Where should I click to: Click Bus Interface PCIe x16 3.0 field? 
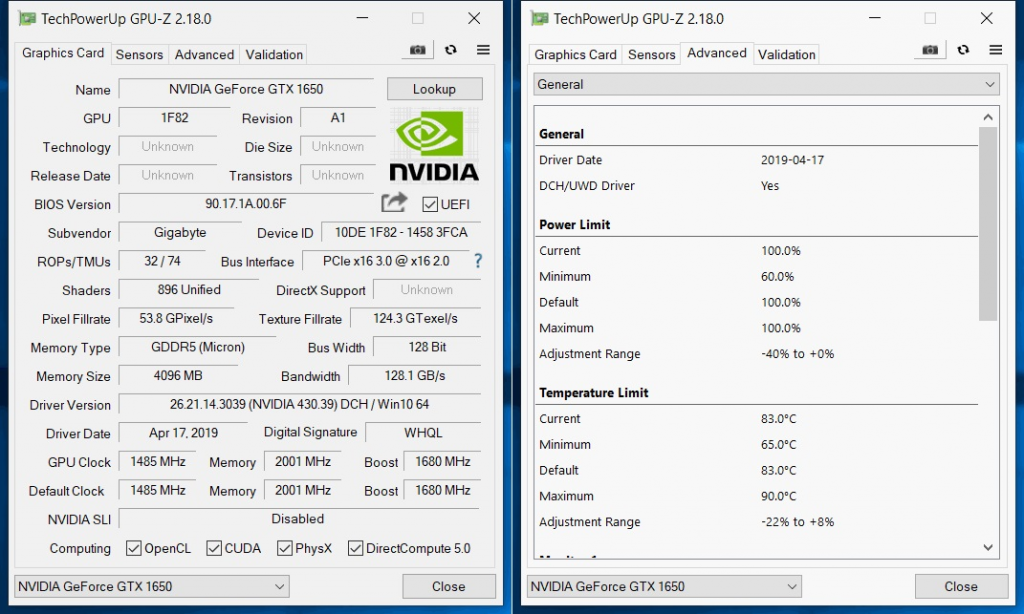click(x=386, y=261)
